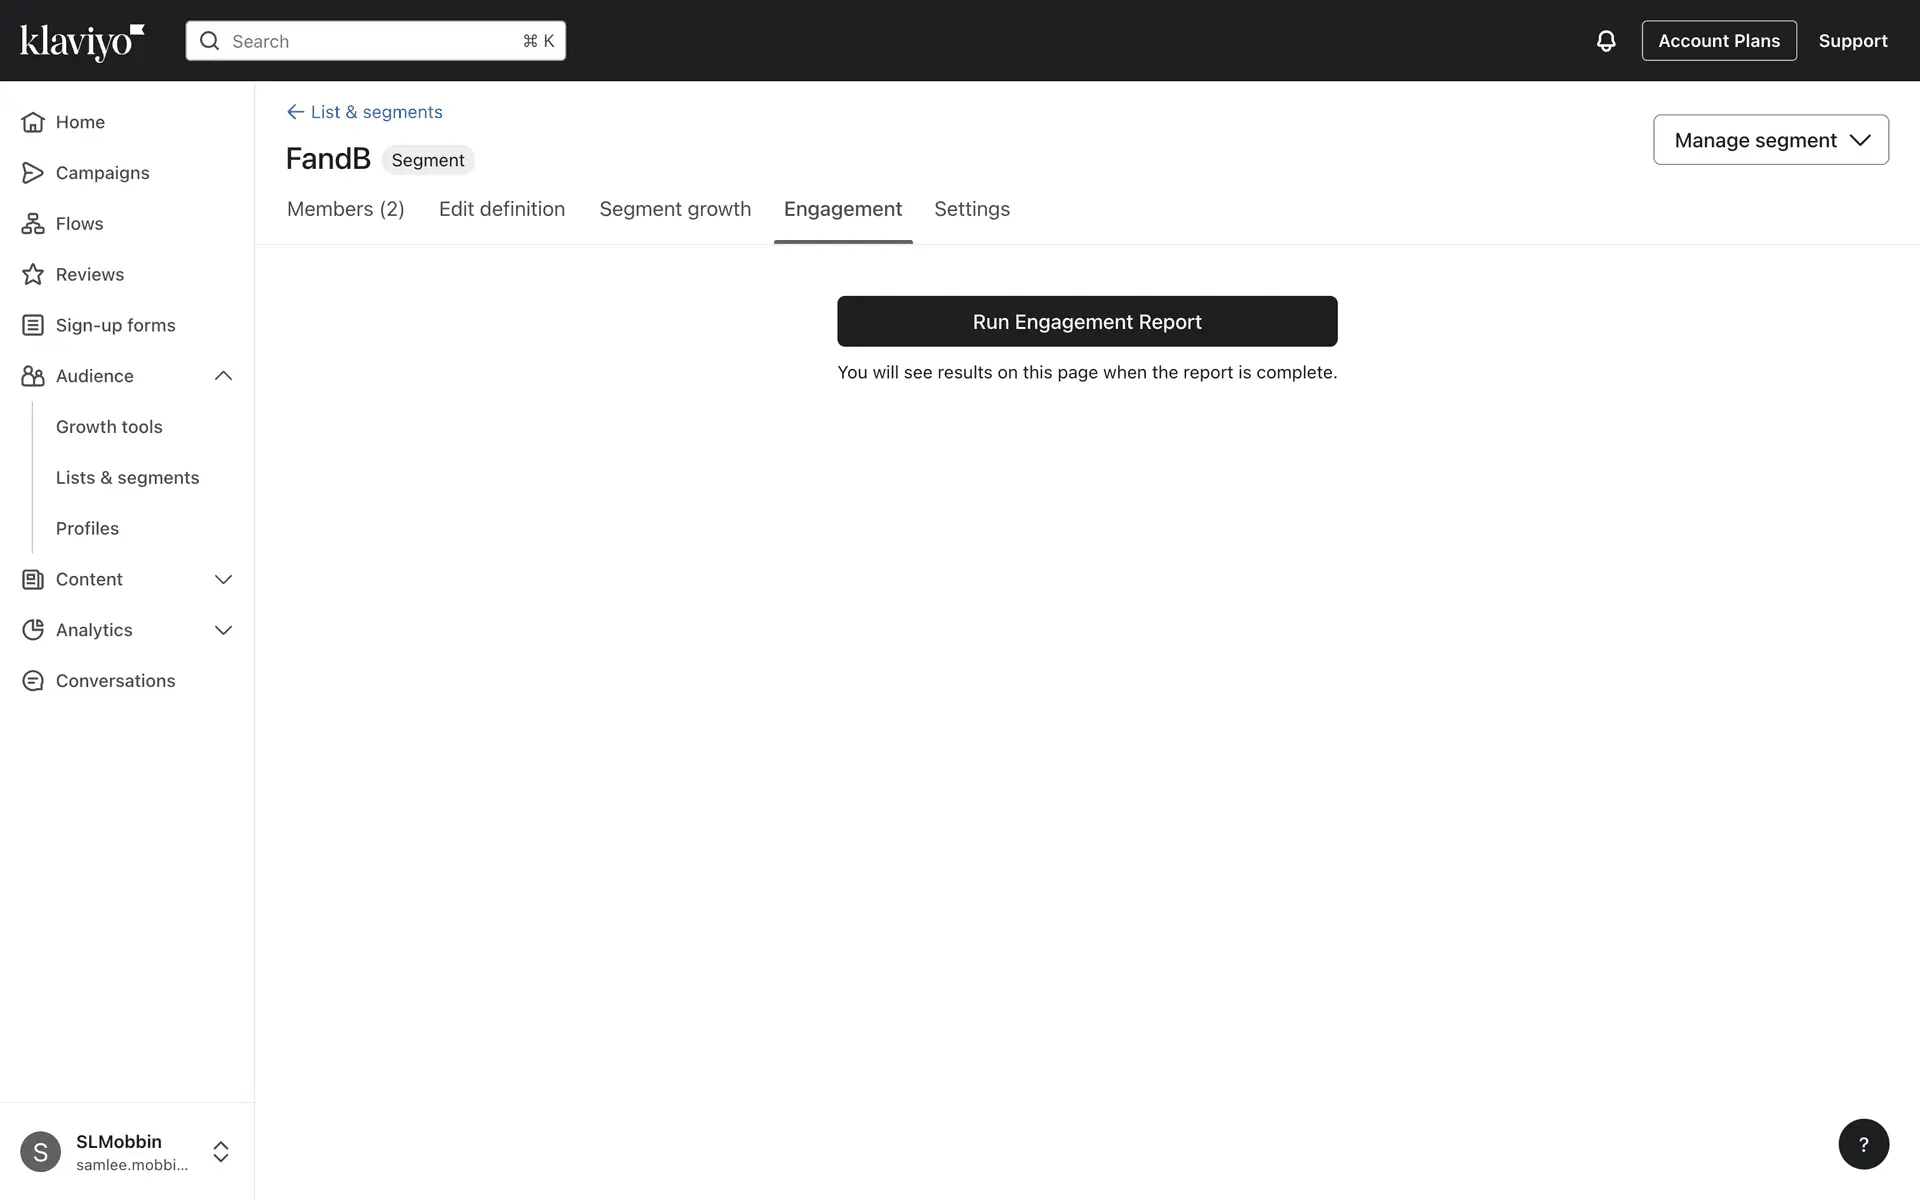
Task: Go back to List & segments
Action: (x=365, y=112)
